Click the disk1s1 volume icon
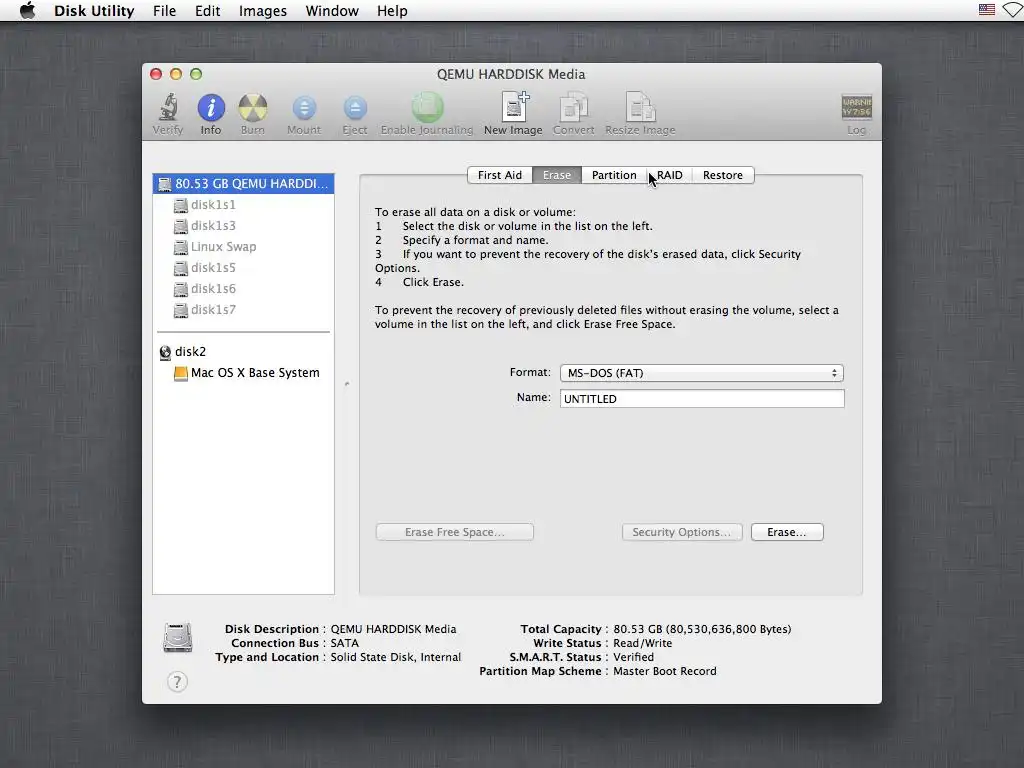This screenshot has height=768, width=1024. click(181, 205)
